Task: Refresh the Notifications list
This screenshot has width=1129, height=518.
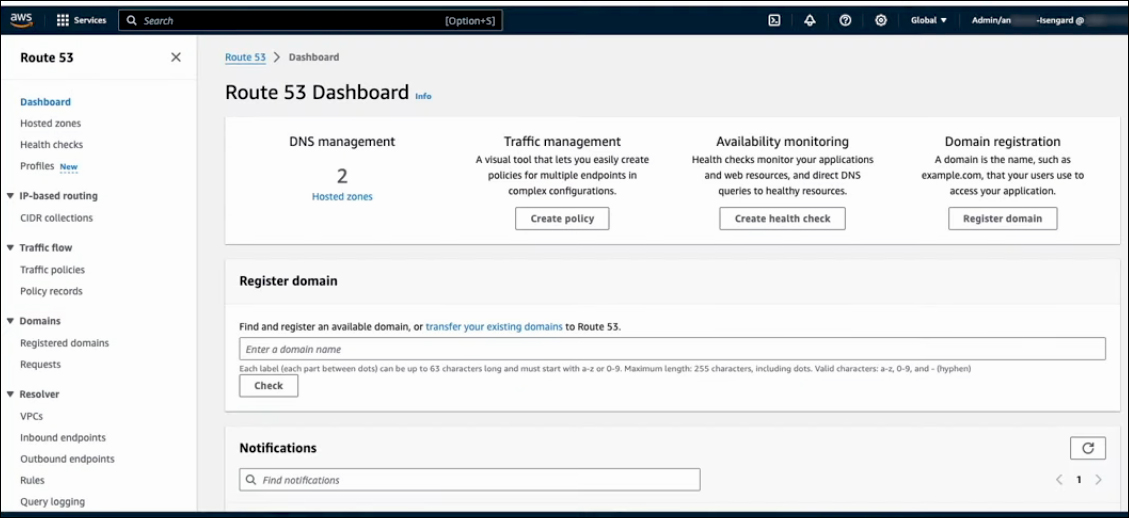Action: pyautogui.click(x=1087, y=448)
